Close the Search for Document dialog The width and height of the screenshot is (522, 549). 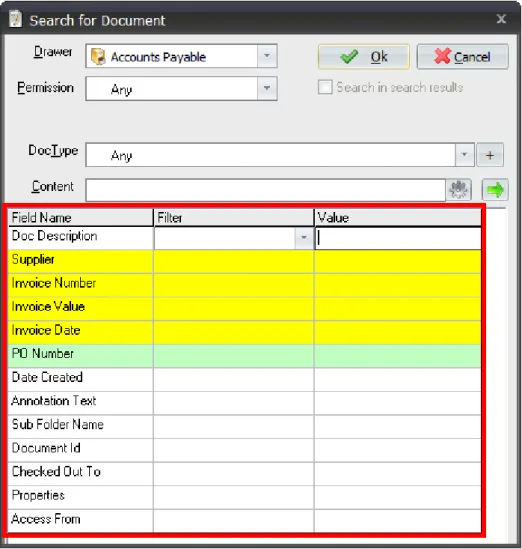(501, 19)
